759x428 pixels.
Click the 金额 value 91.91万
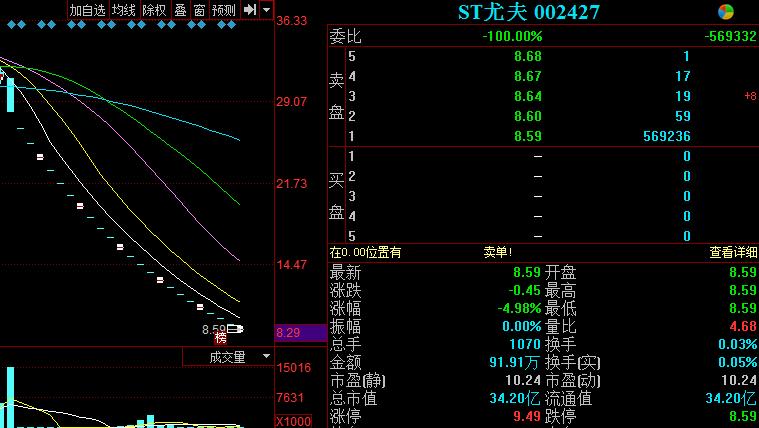coord(516,362)
